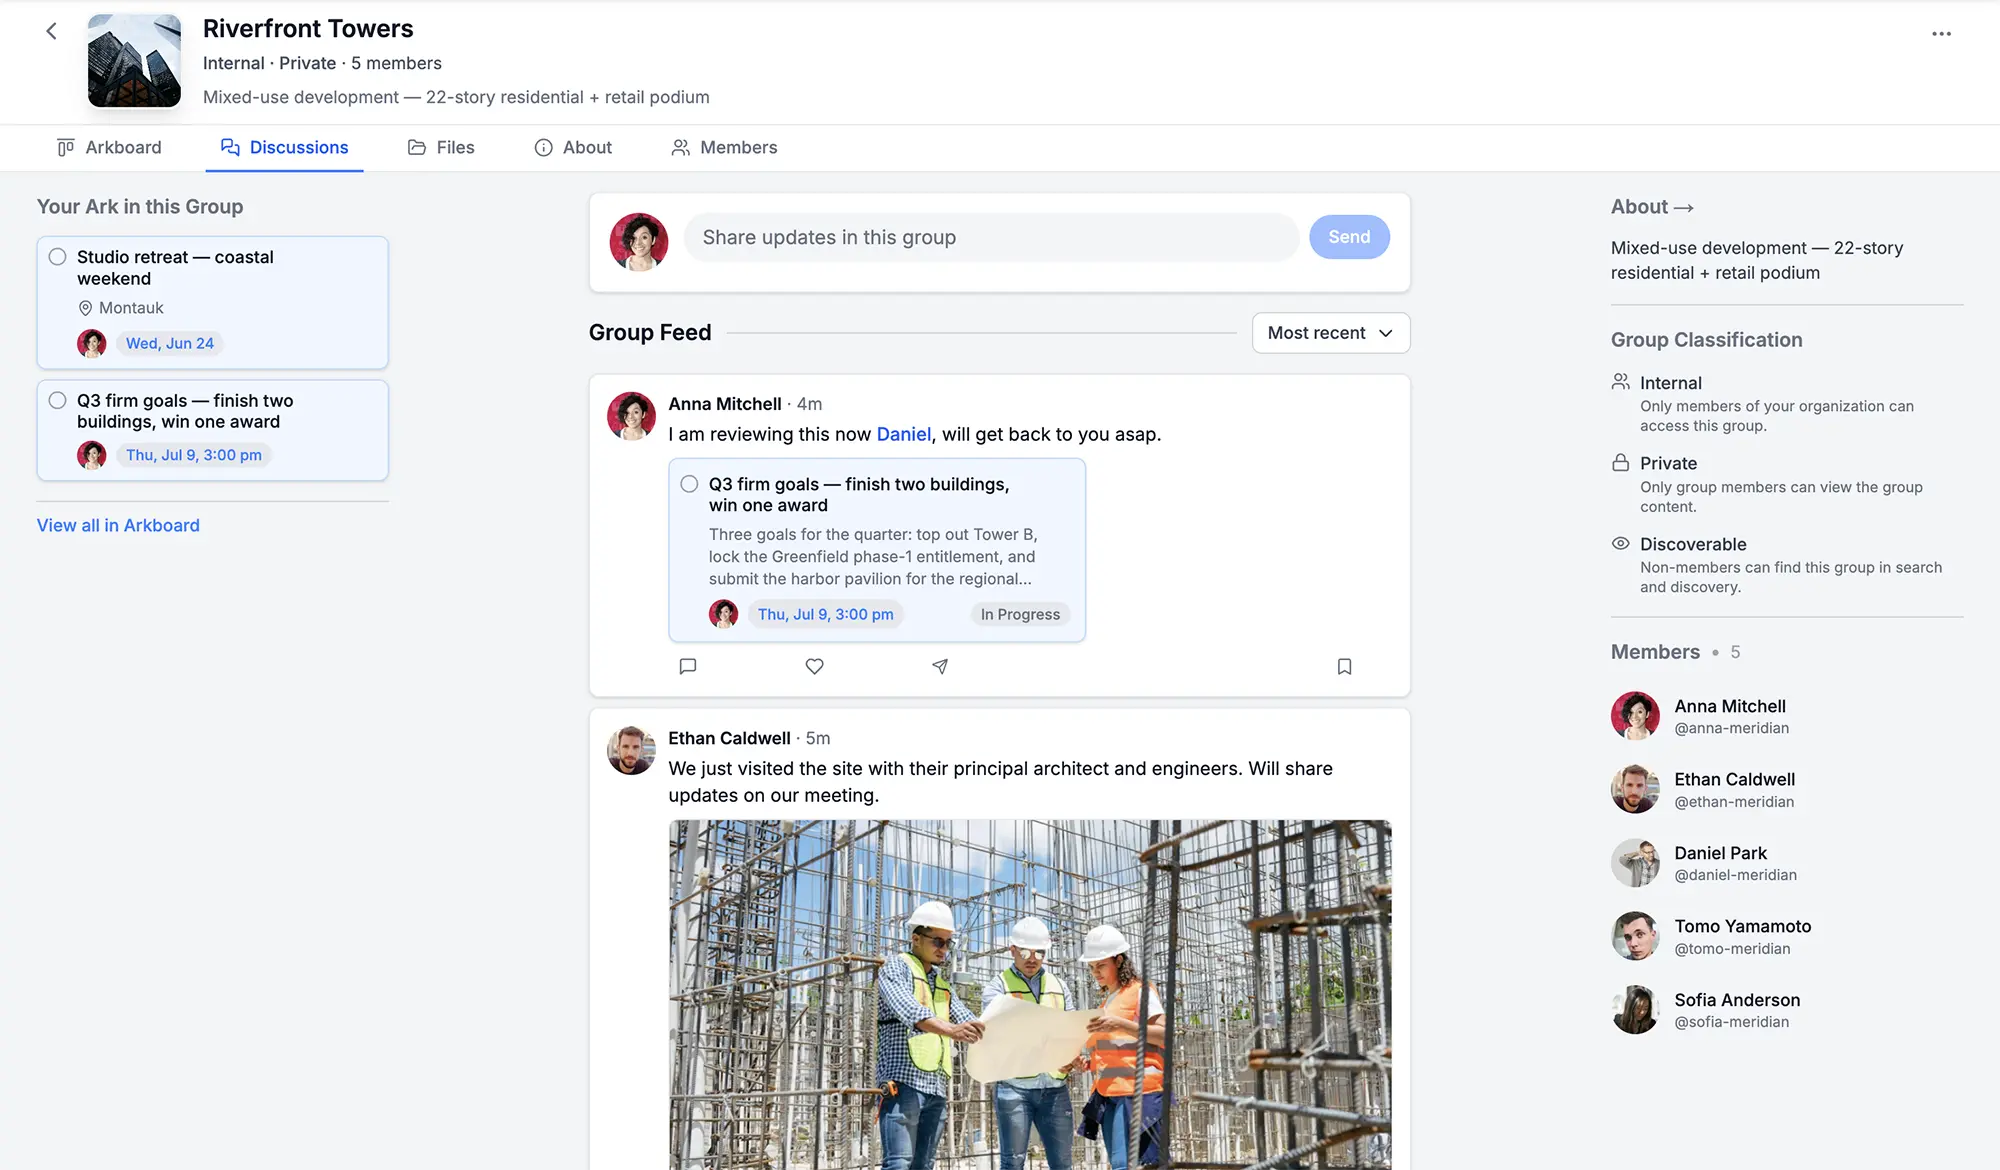Open the About arrow link in right panel
Screen dimensions: 2000x1170
(1652, 207)
